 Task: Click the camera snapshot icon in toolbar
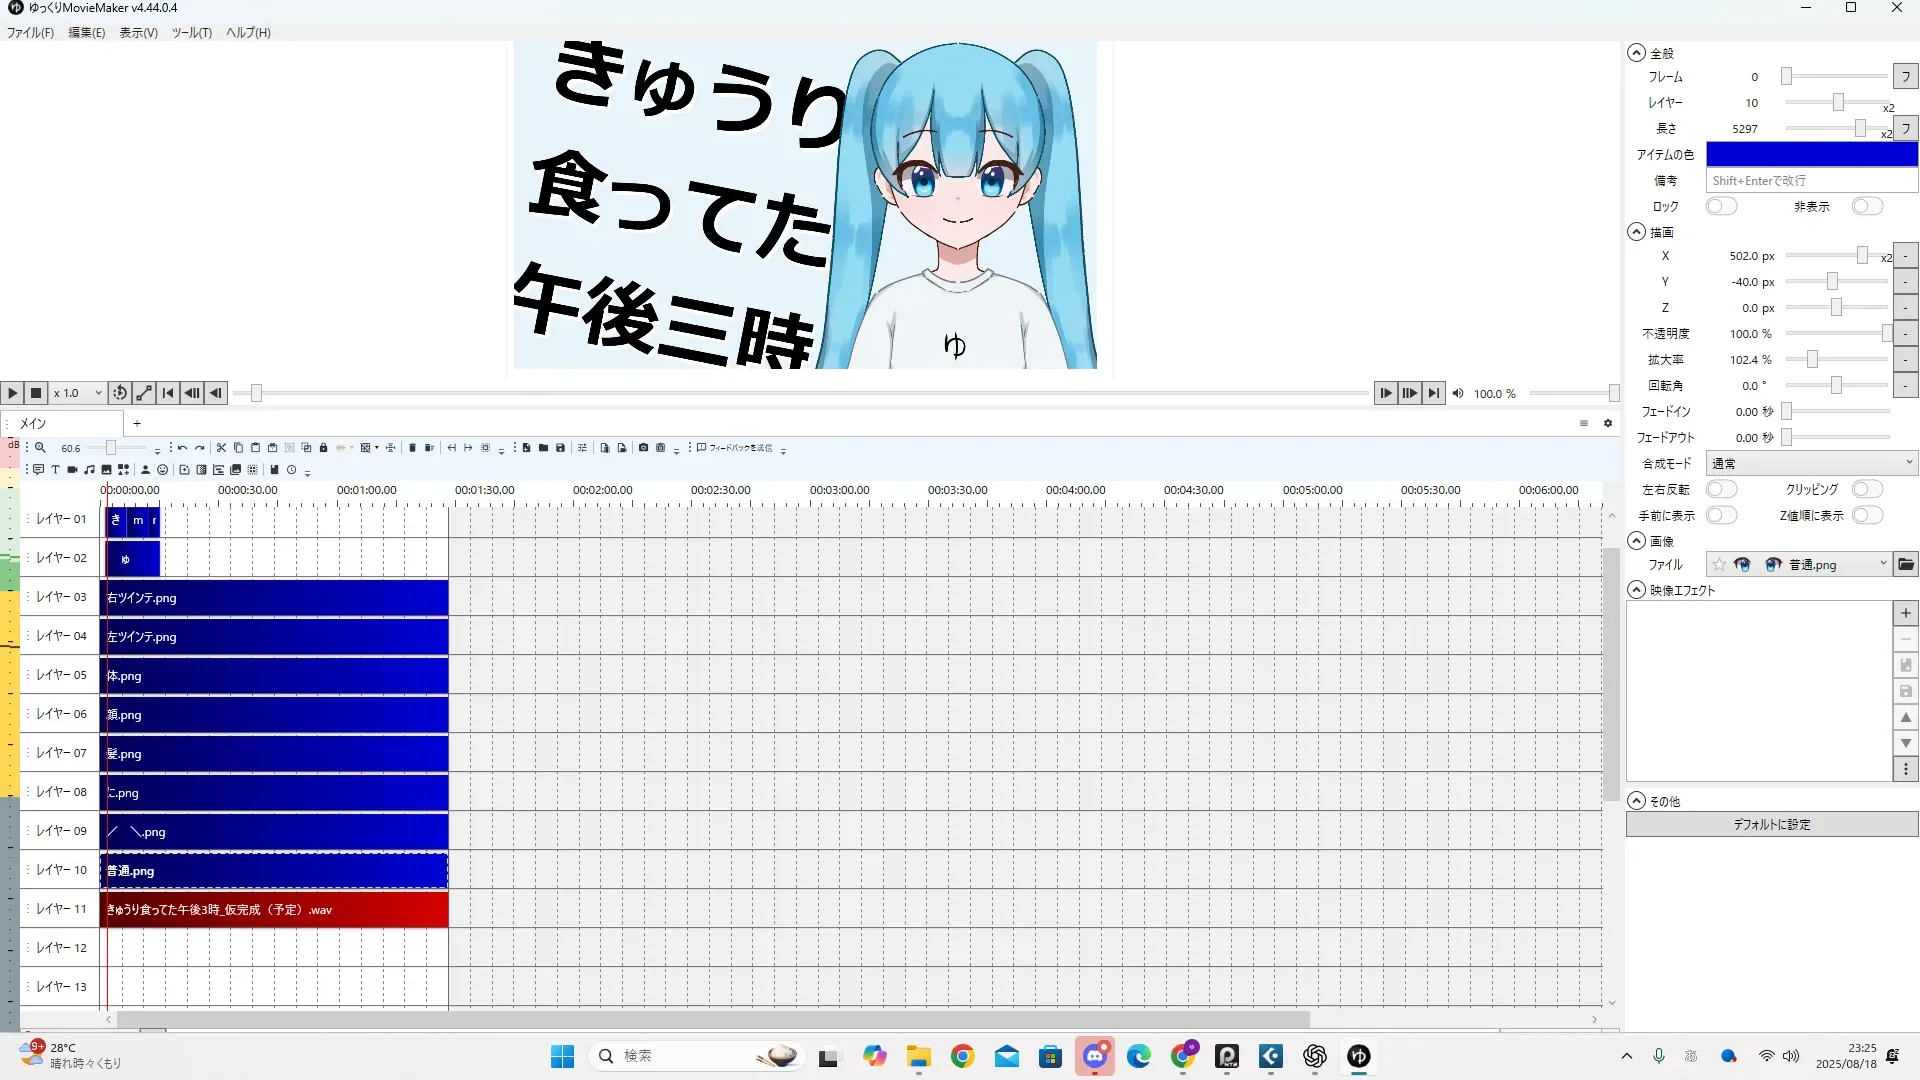643,448
